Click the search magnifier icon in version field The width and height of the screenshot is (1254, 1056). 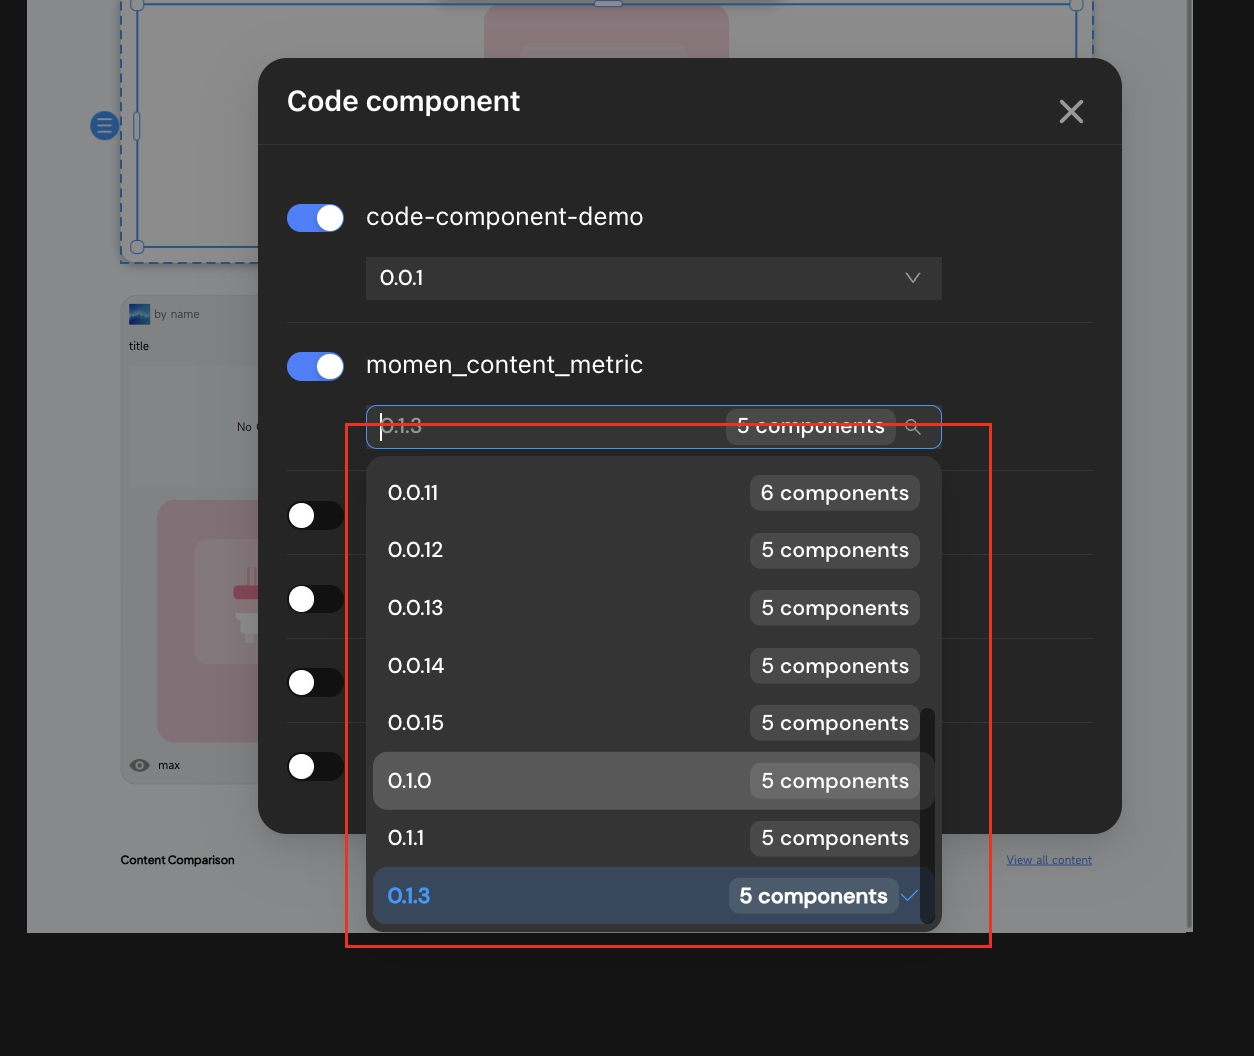[x=913, y=427]
